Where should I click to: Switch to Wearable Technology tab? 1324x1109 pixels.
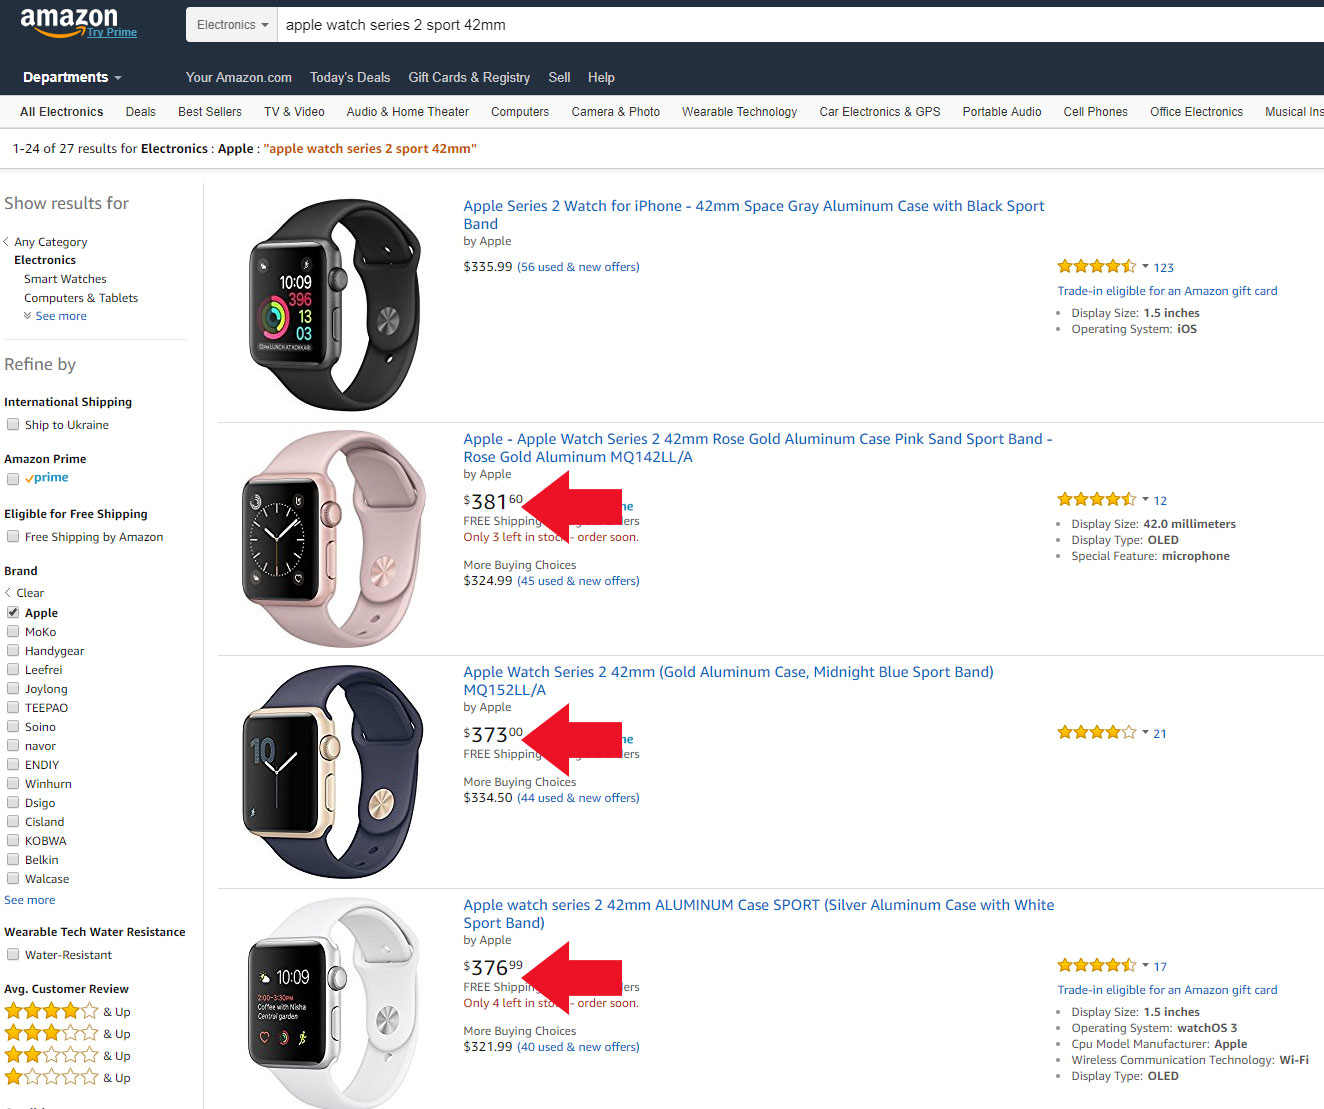(x=739, y=112)
